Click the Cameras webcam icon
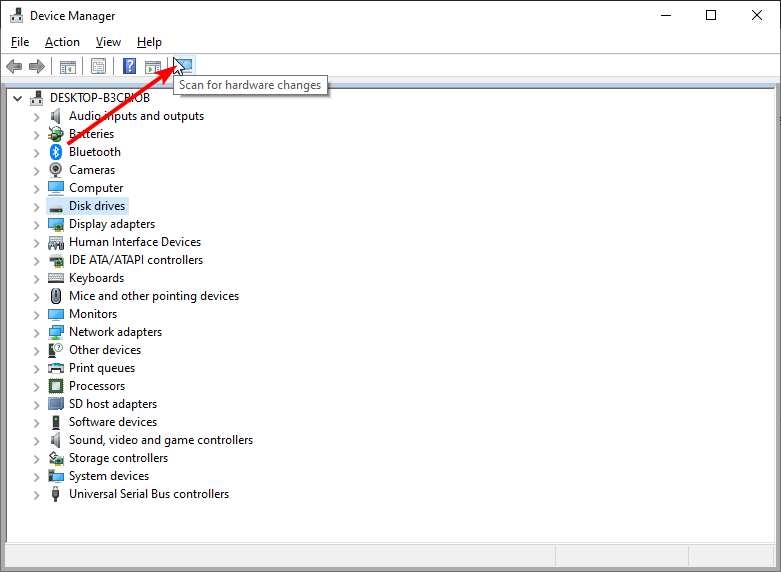Image resolution: width=781 pixels, height=572 pixels. [x=56, y=170]
